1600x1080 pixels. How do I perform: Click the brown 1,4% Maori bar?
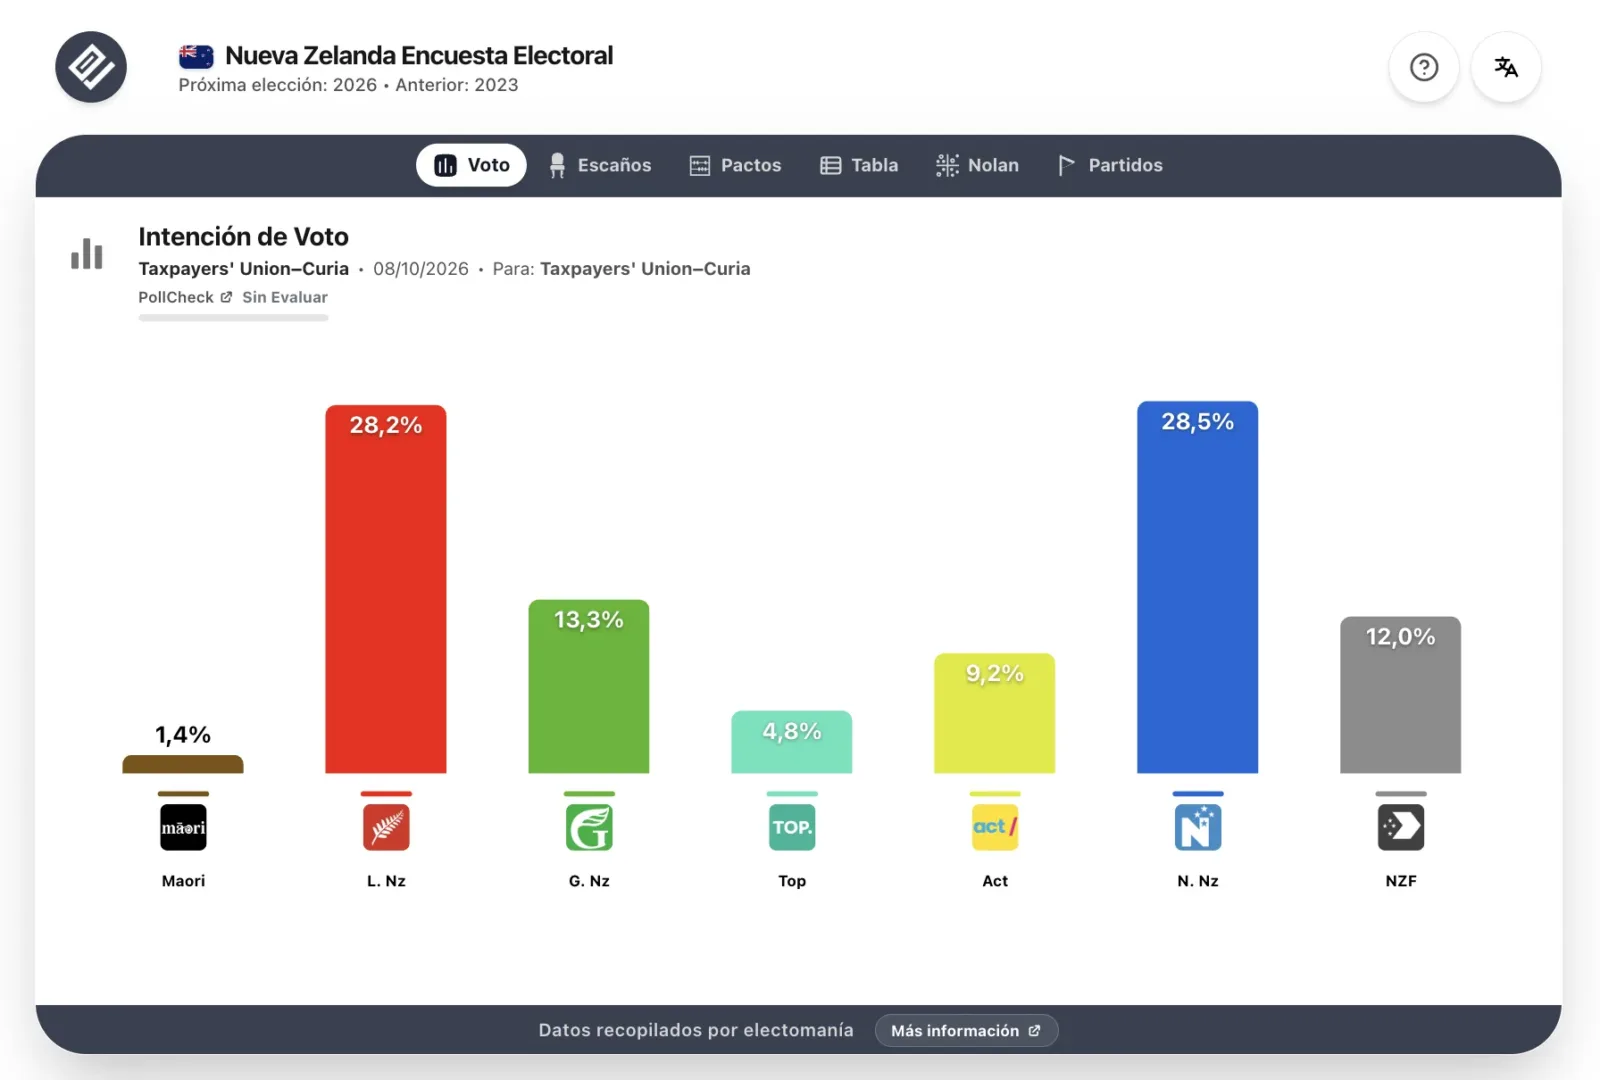click(x=183, y=764)
